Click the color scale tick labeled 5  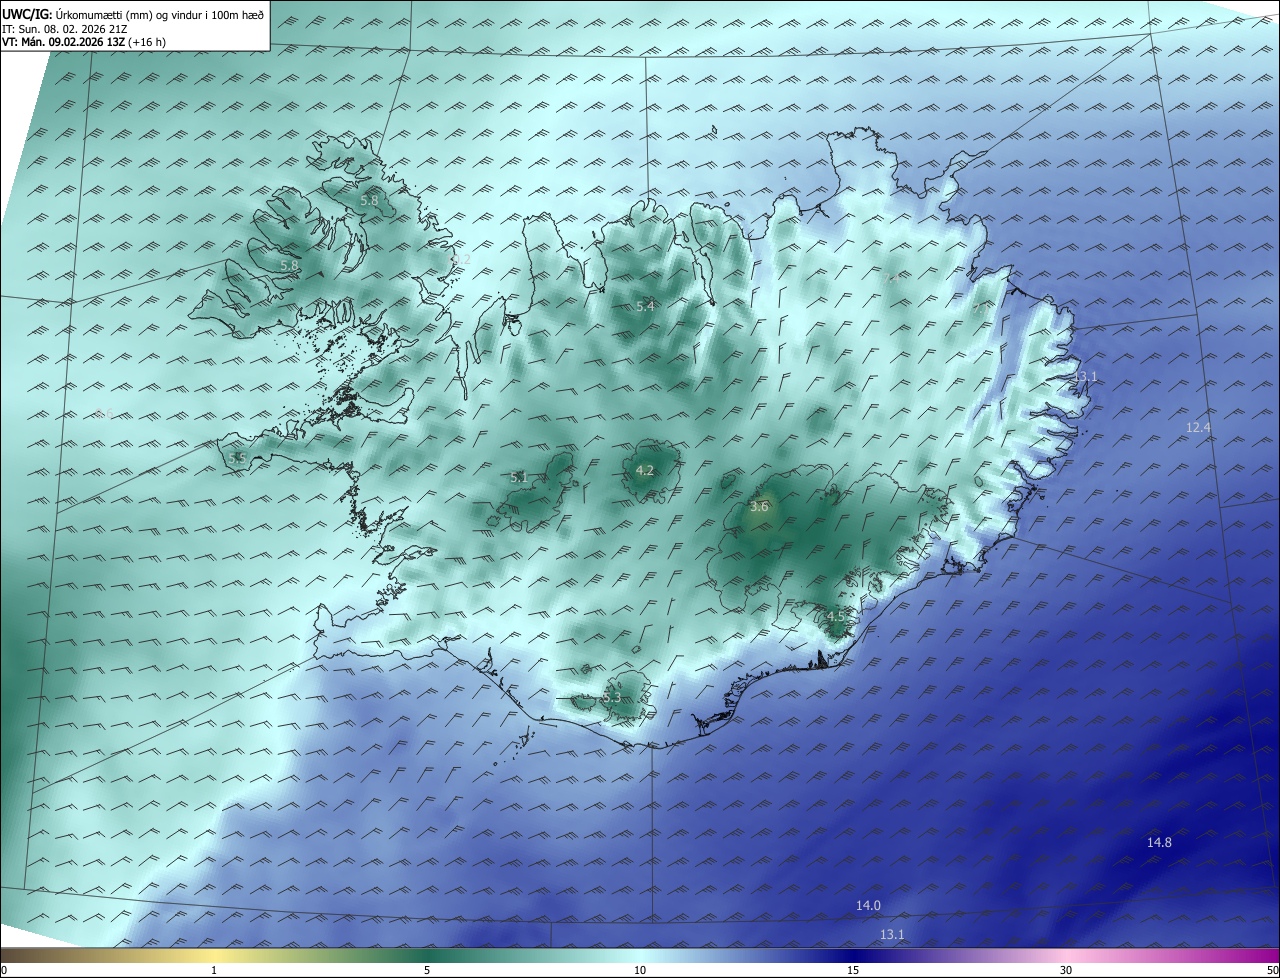tap(427, 970)
